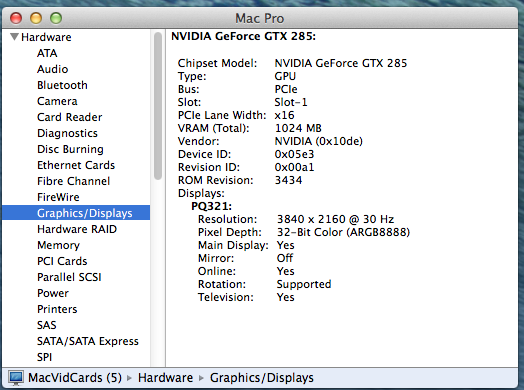Viewport: 524px width, 390px height.
Task: Click the NVIDIA GeForce GTX 285 heading
Action: click(x=243, y=36)
